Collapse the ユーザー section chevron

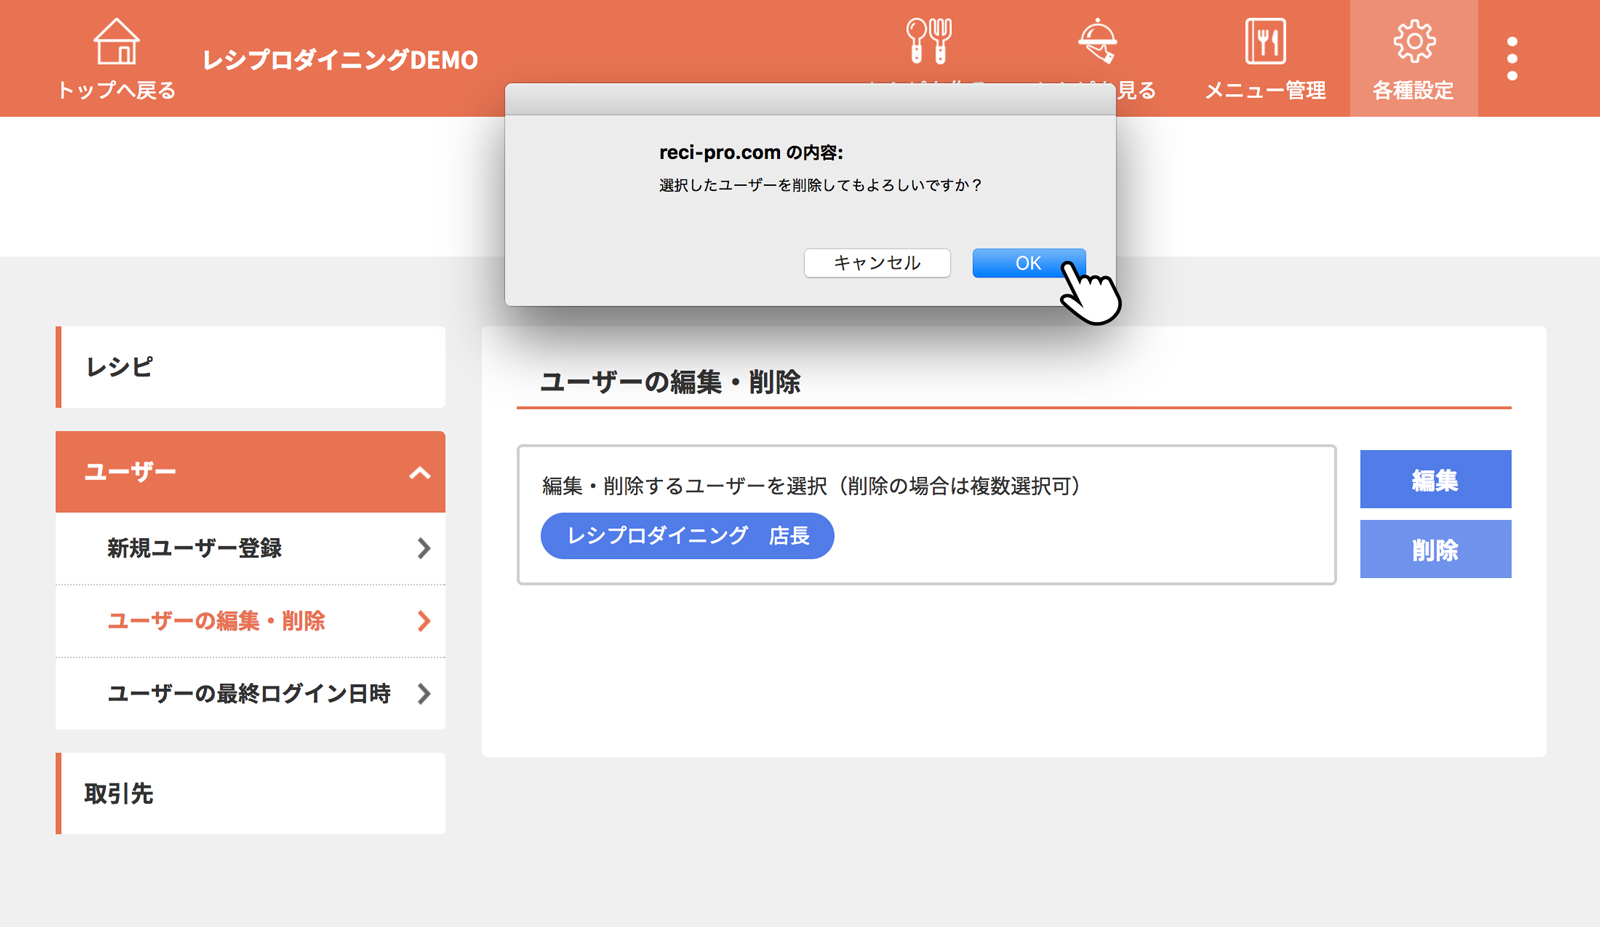(x=420, y=473)
